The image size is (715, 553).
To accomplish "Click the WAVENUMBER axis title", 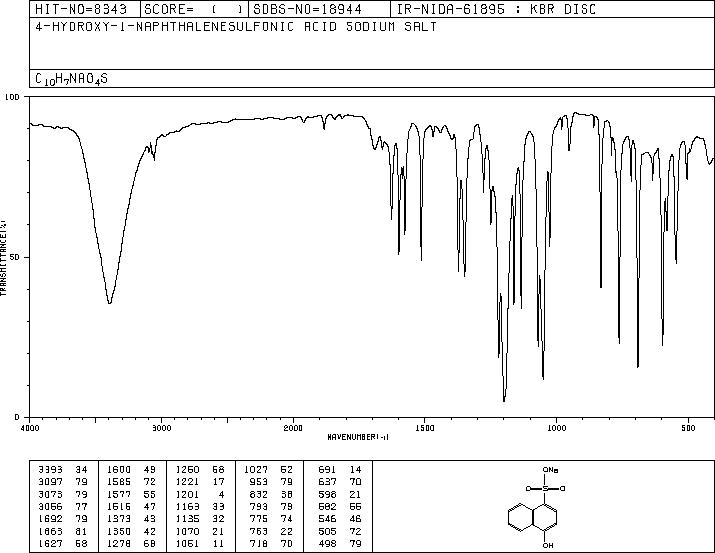I will [358, 437].
